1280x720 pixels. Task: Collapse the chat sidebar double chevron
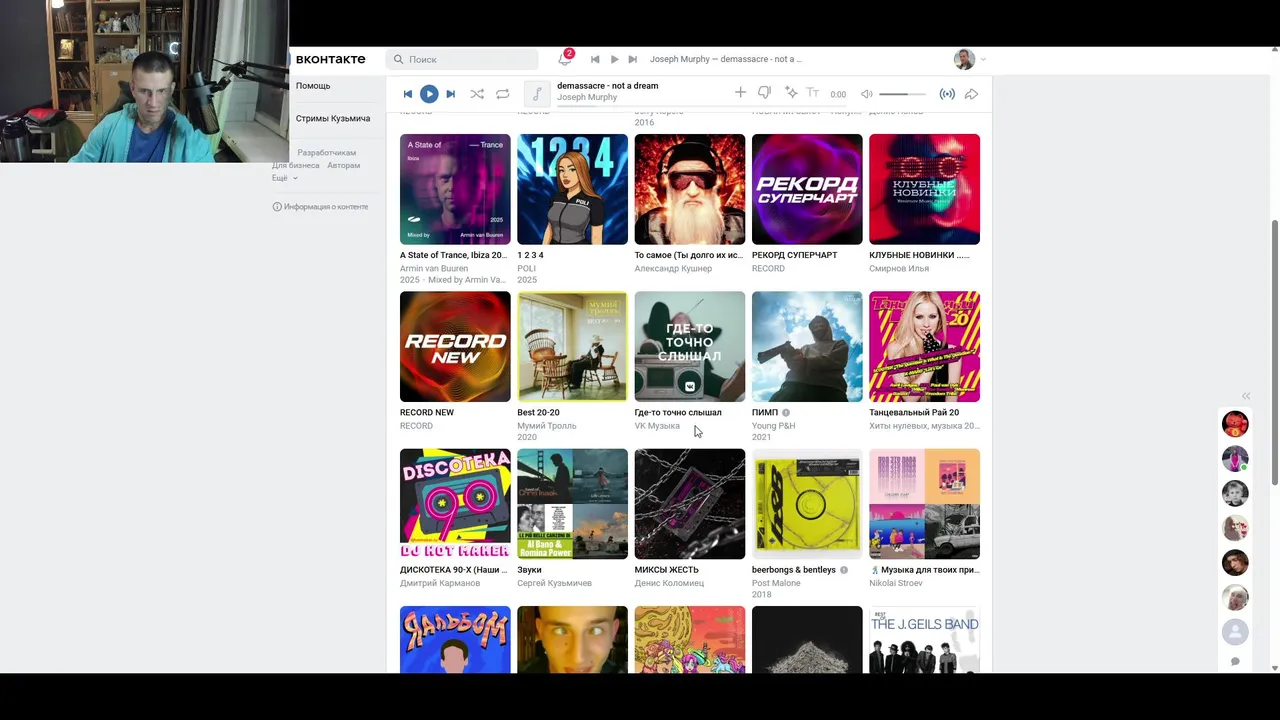tap(1246, 396)
